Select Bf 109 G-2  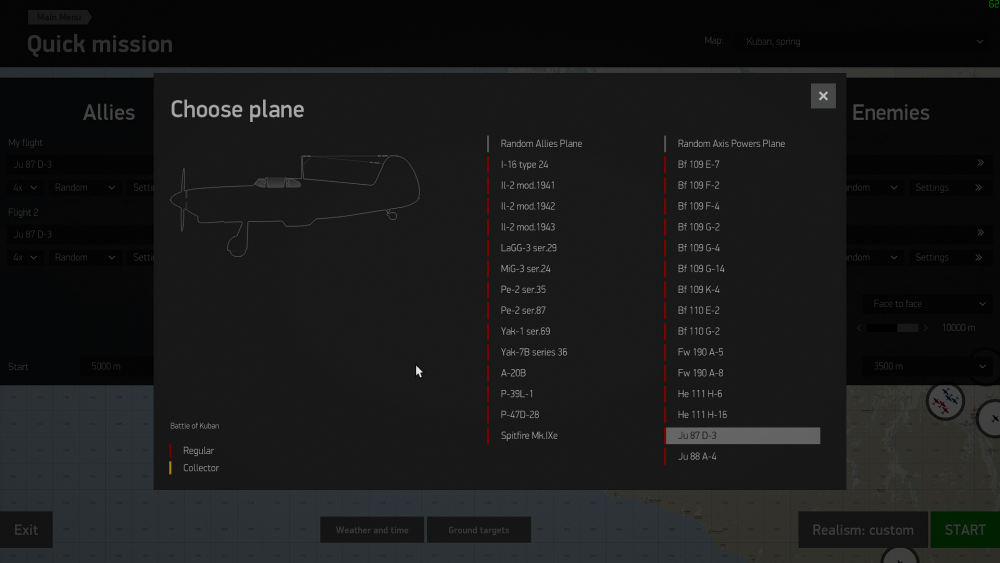[x=698, y=227]
